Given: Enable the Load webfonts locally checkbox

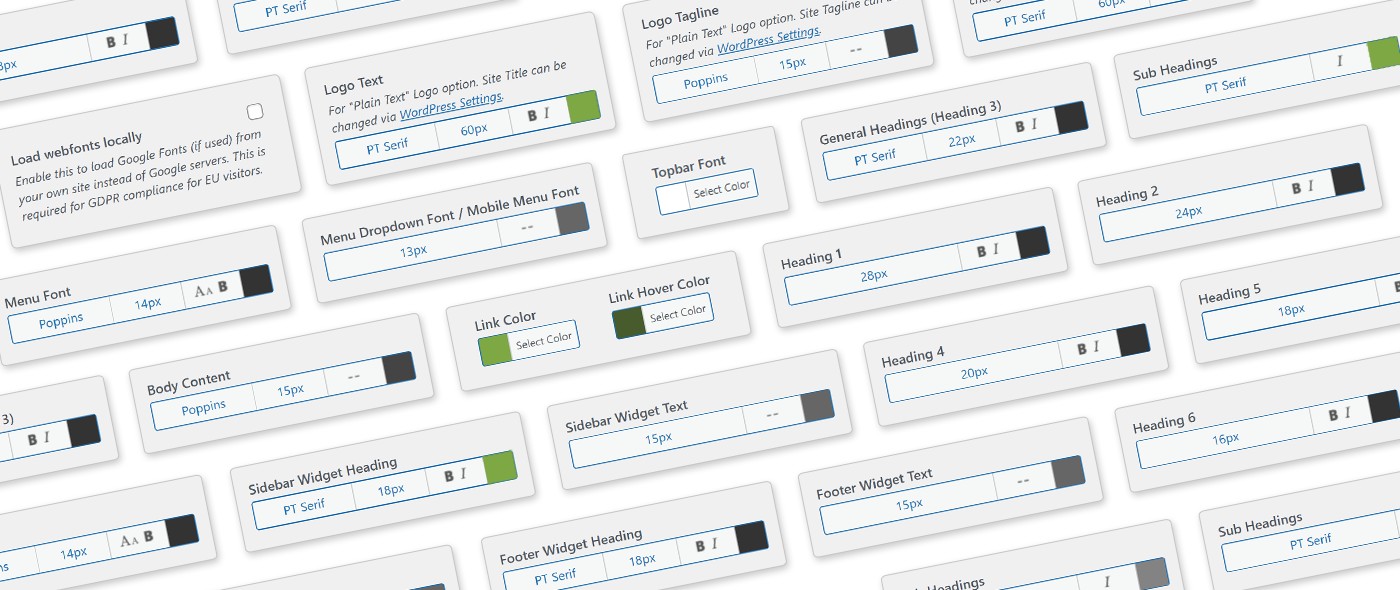Looking at the screenshot, I should pyautogui.click(x=254, y=110).
